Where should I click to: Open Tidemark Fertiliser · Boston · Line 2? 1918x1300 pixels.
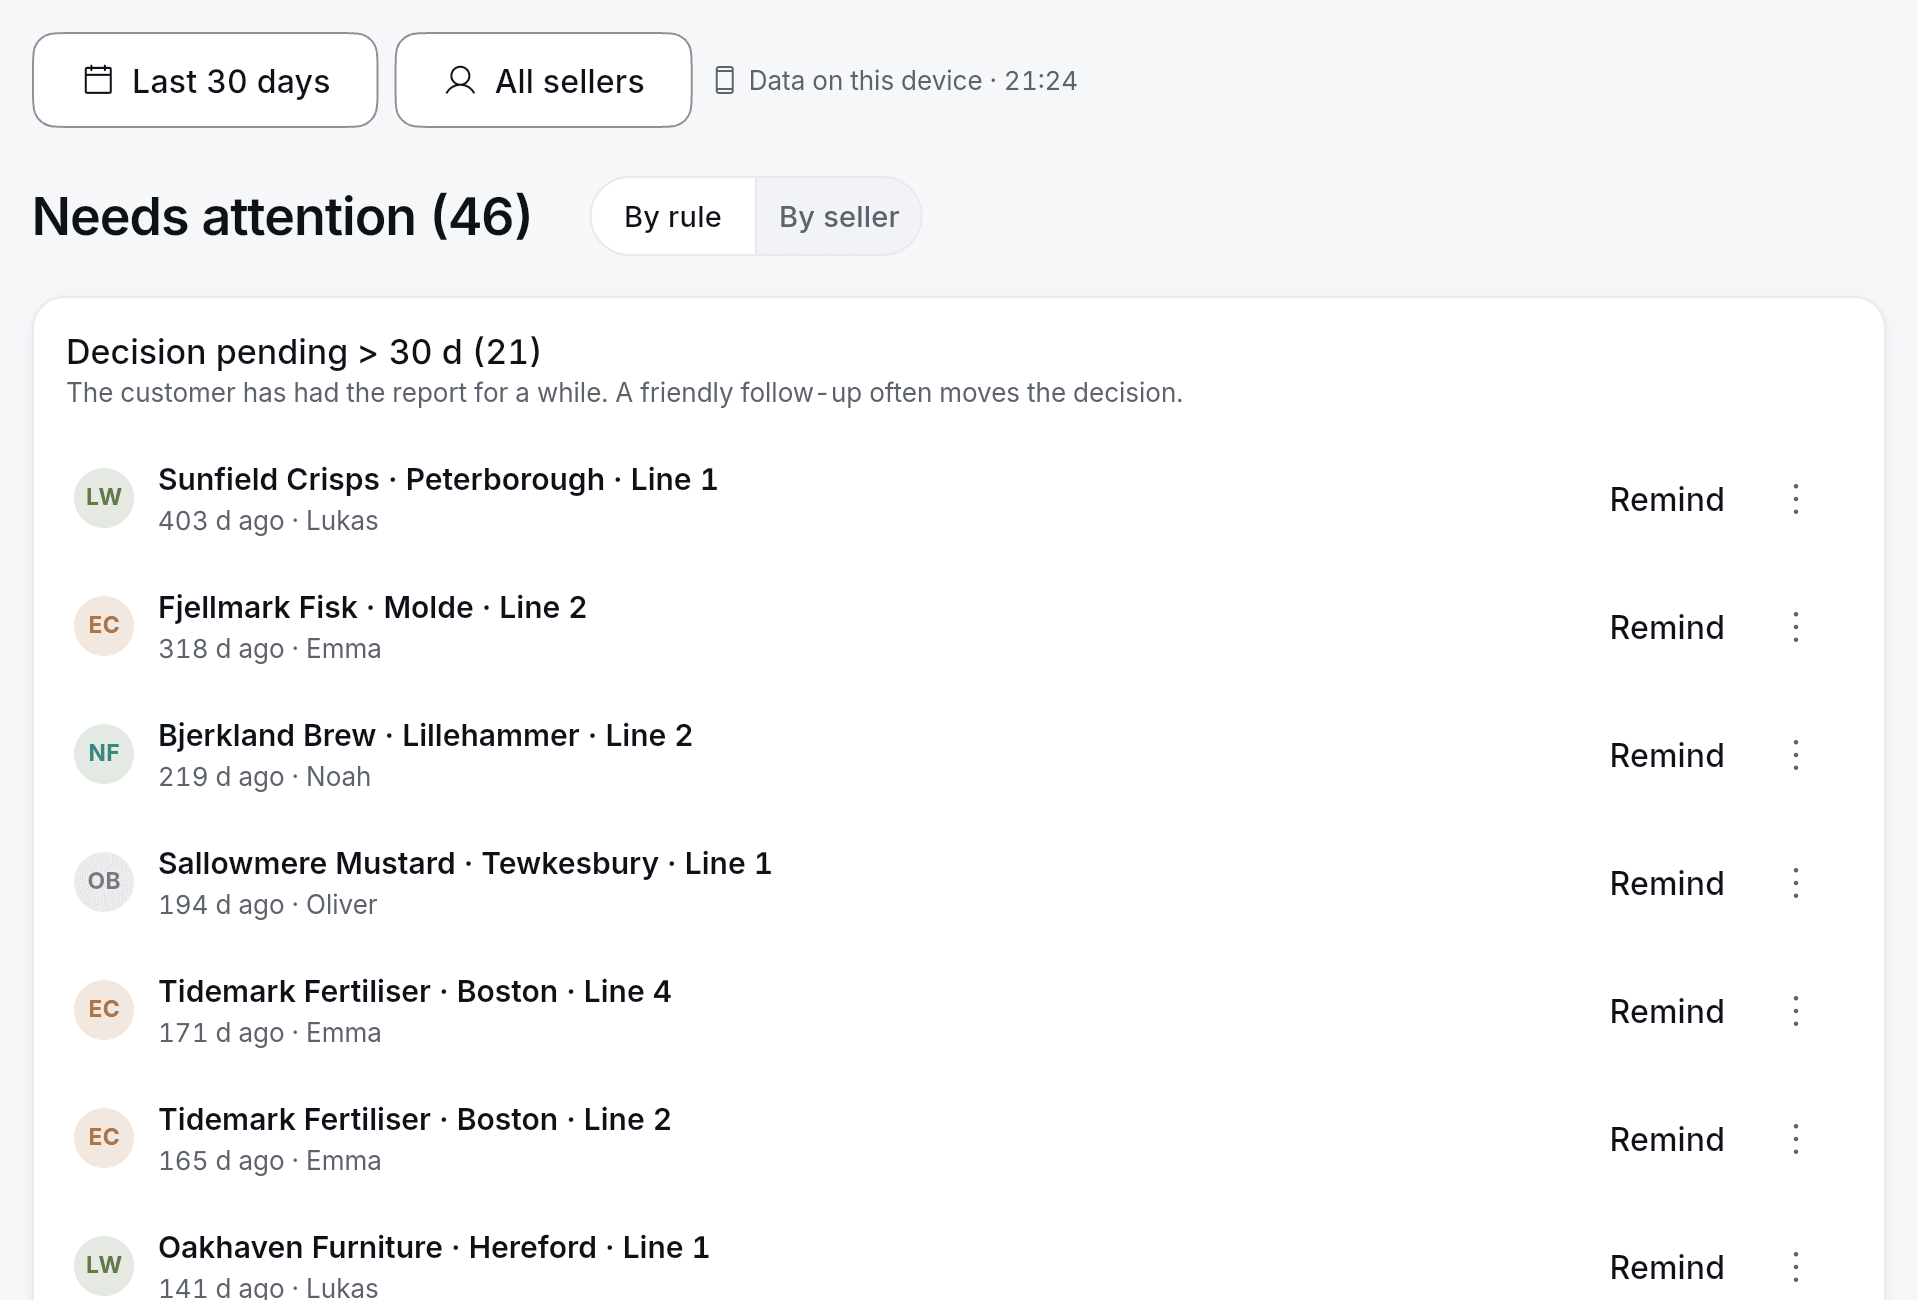(x=414, y=1119)
